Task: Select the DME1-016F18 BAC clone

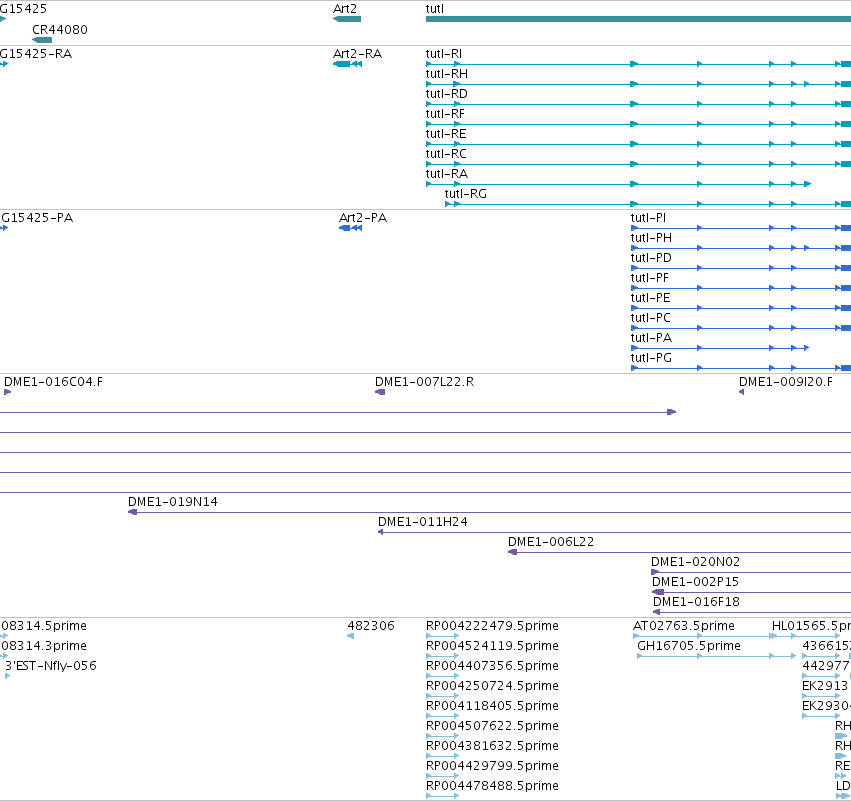Action: pos(752,612)
